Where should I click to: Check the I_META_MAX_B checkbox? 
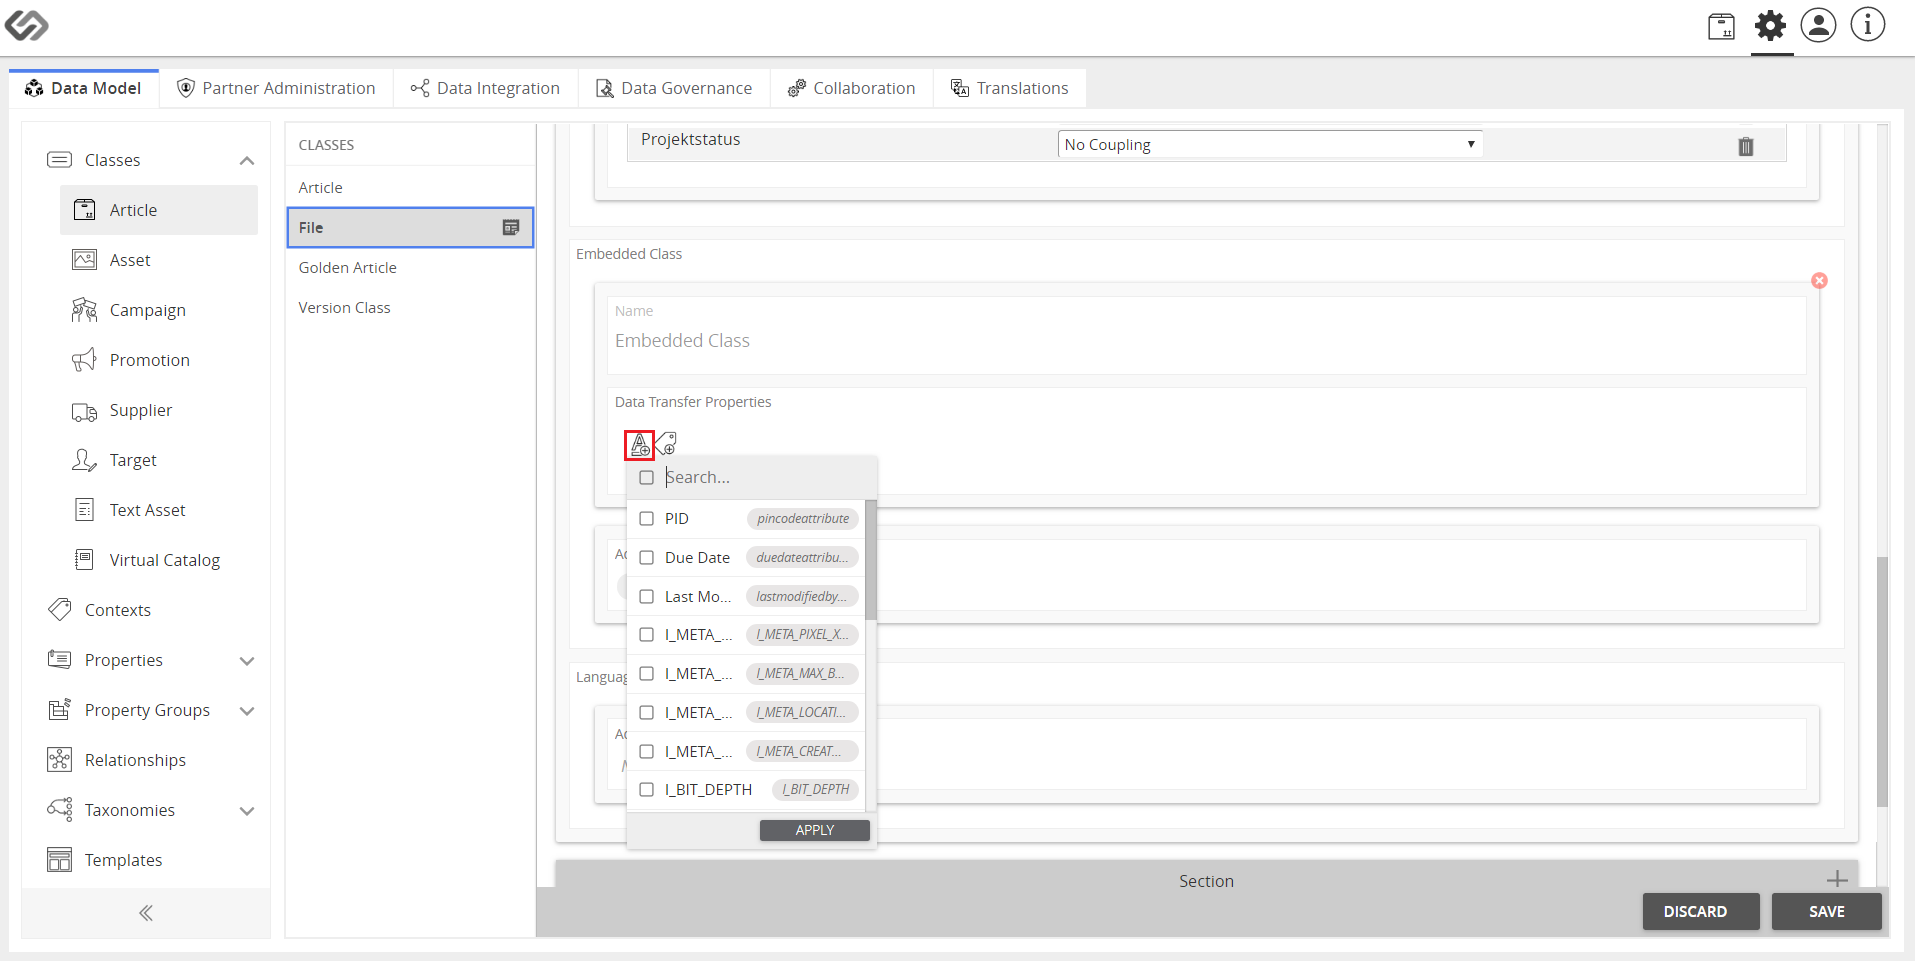647,674
